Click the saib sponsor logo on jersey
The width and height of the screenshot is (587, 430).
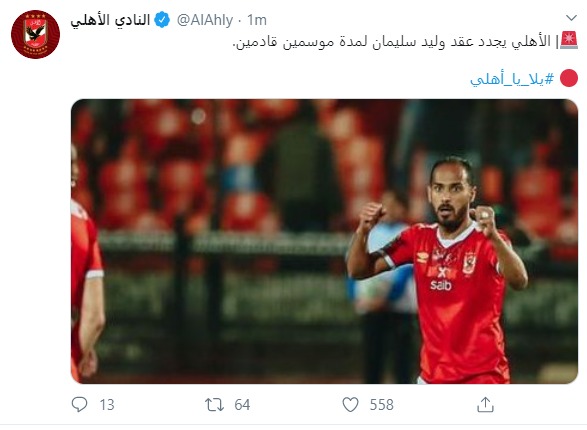point(441,284)
